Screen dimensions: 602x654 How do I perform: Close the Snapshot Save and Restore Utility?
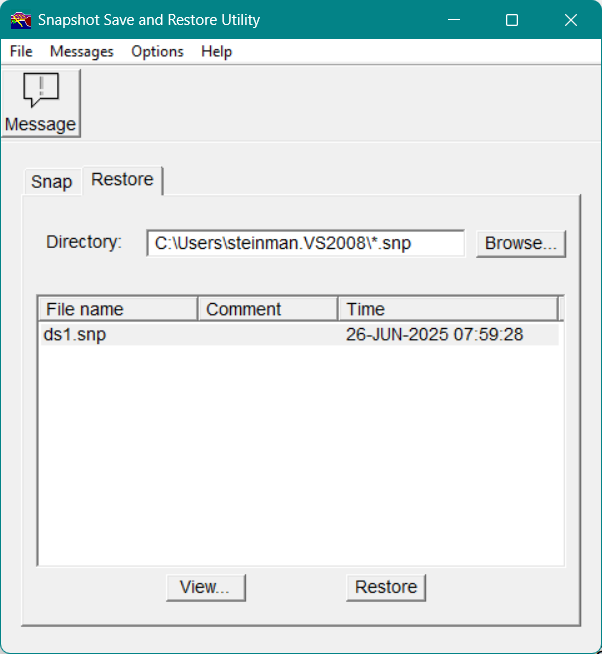coord(571,20)
